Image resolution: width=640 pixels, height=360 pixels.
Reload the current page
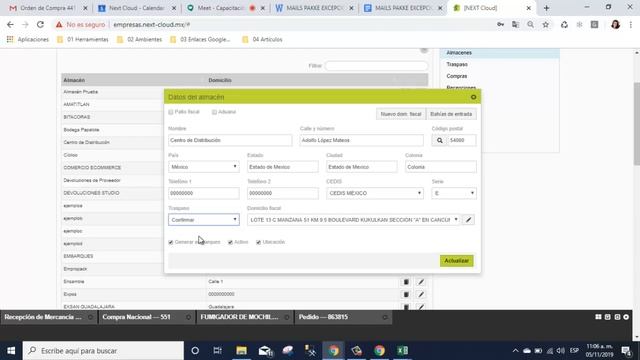tap(40, 24)
